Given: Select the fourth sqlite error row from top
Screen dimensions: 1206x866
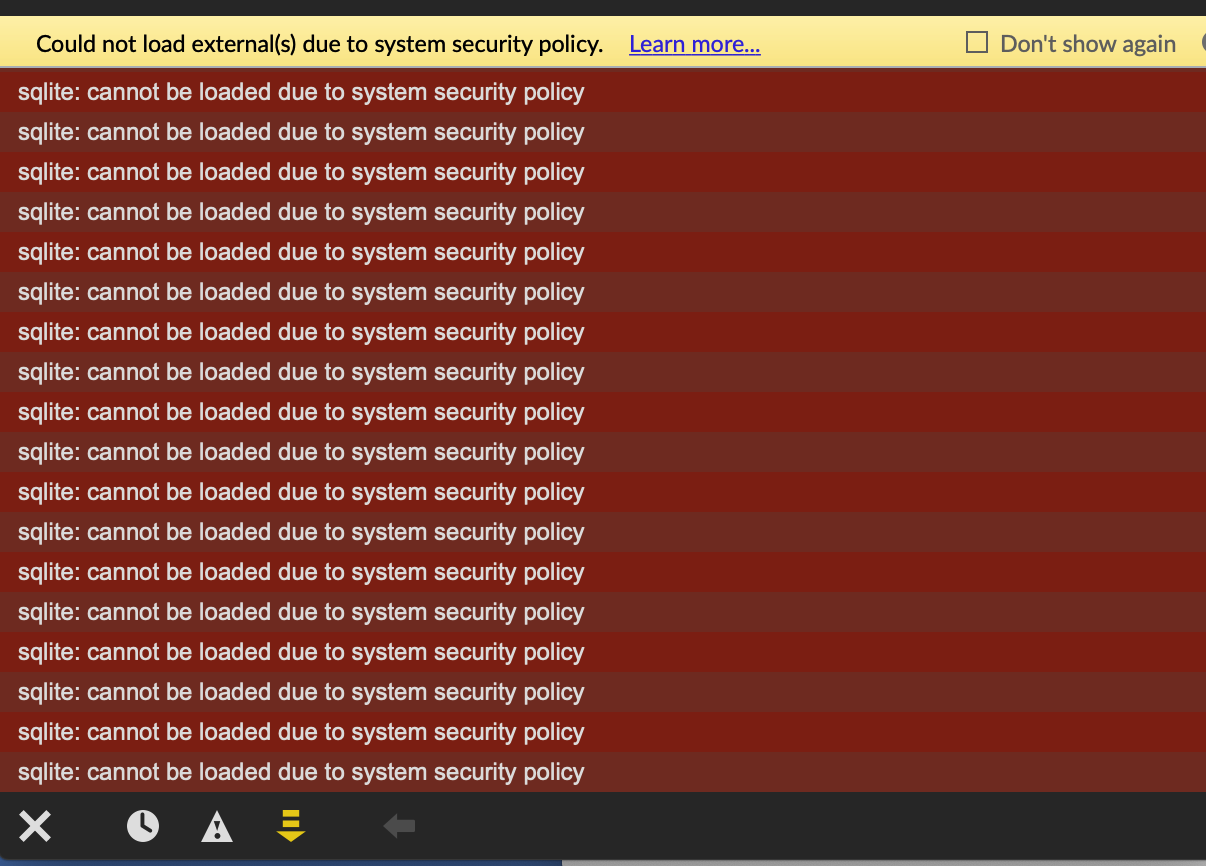Looking at the screenshot, I should tap(603, 212).
